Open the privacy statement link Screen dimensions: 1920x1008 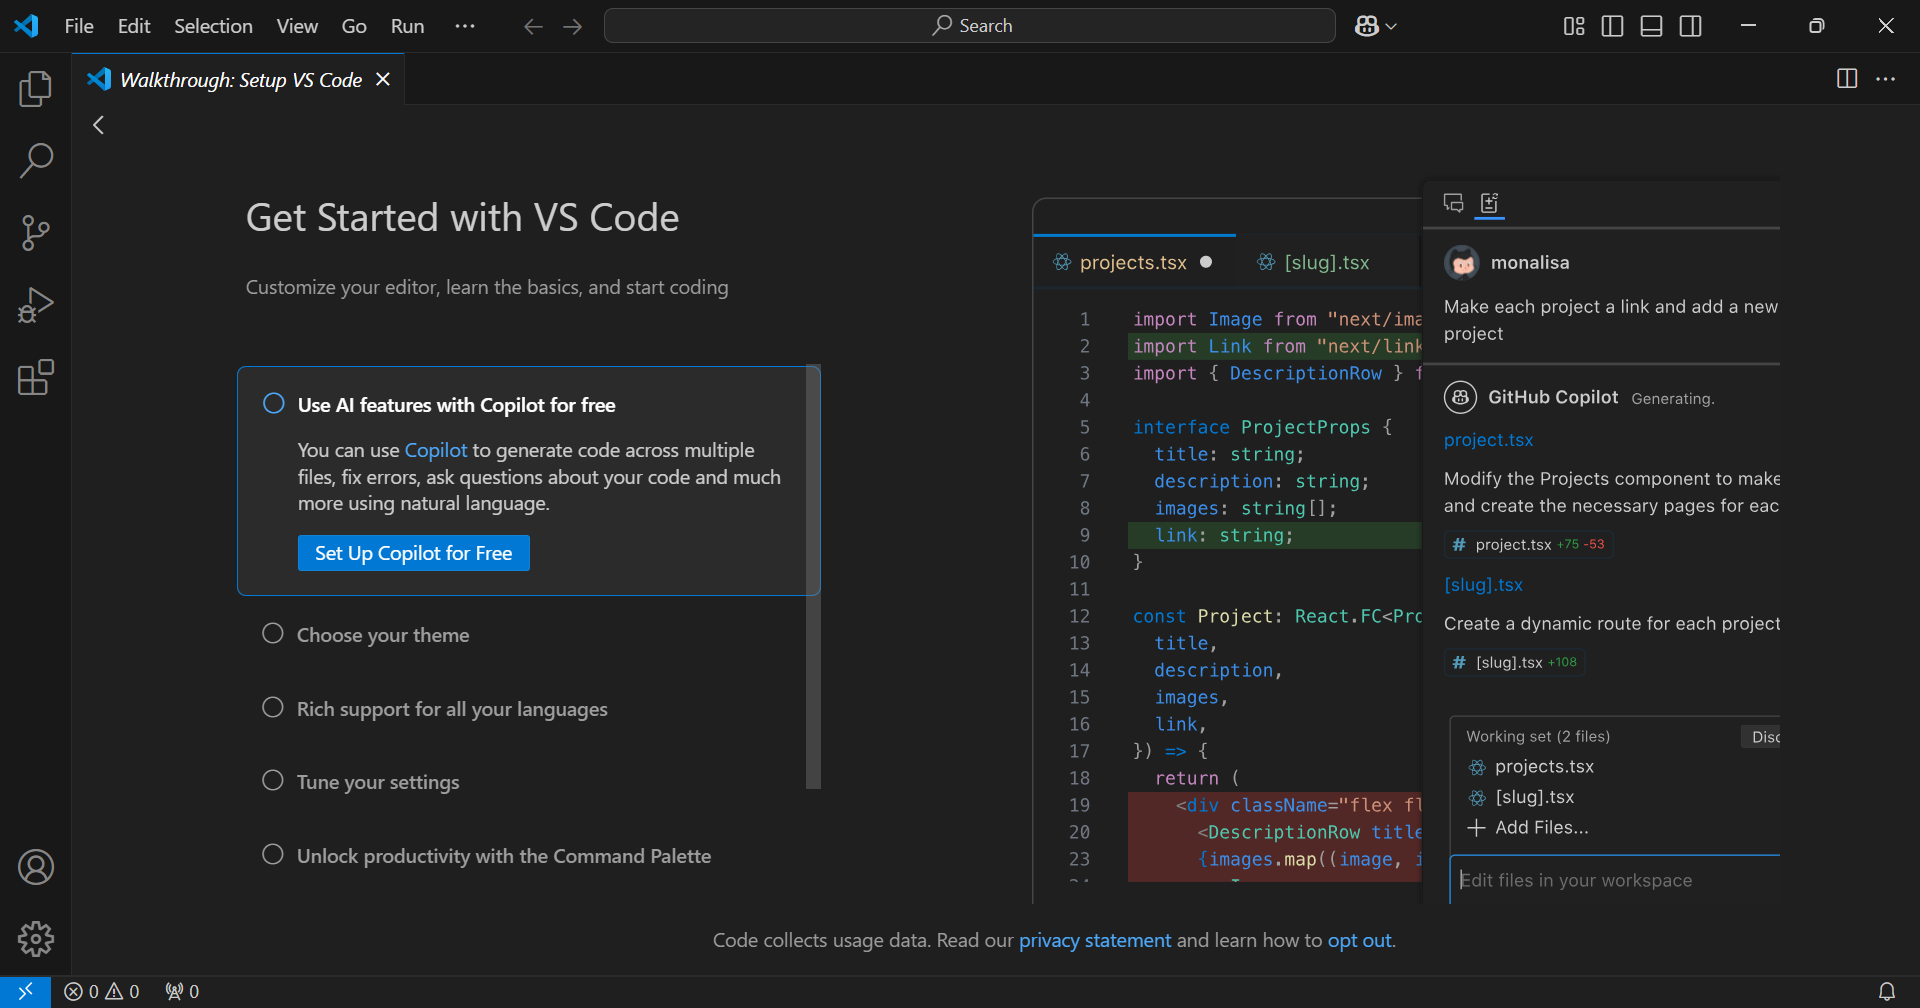[1094, 940]
